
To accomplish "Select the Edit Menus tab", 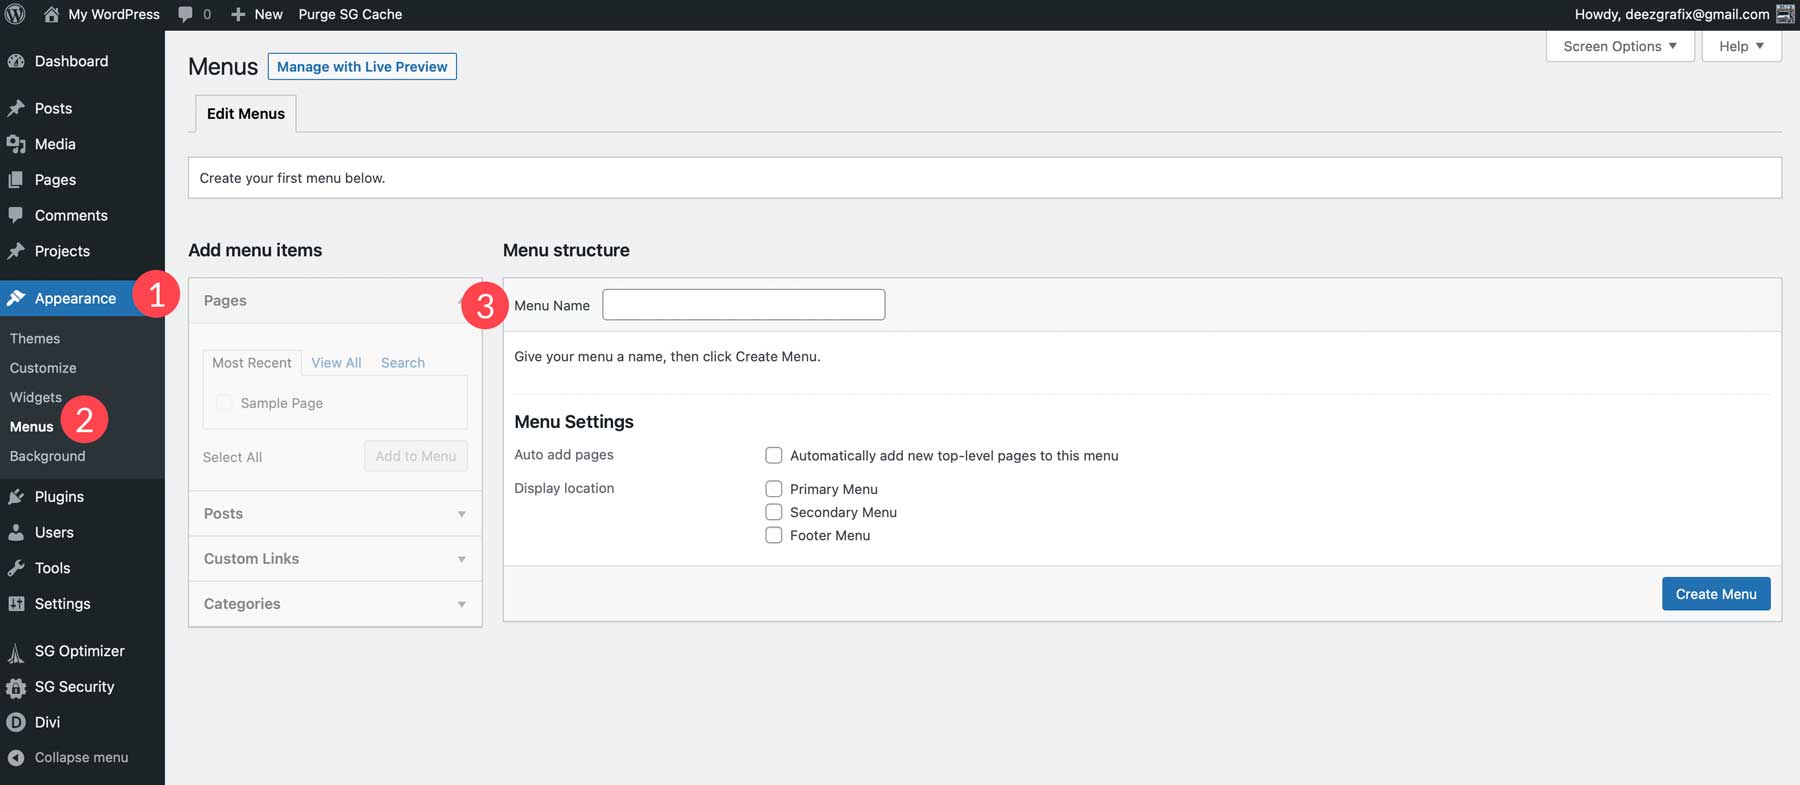I will pyautogui.click(x=246, y=114).
